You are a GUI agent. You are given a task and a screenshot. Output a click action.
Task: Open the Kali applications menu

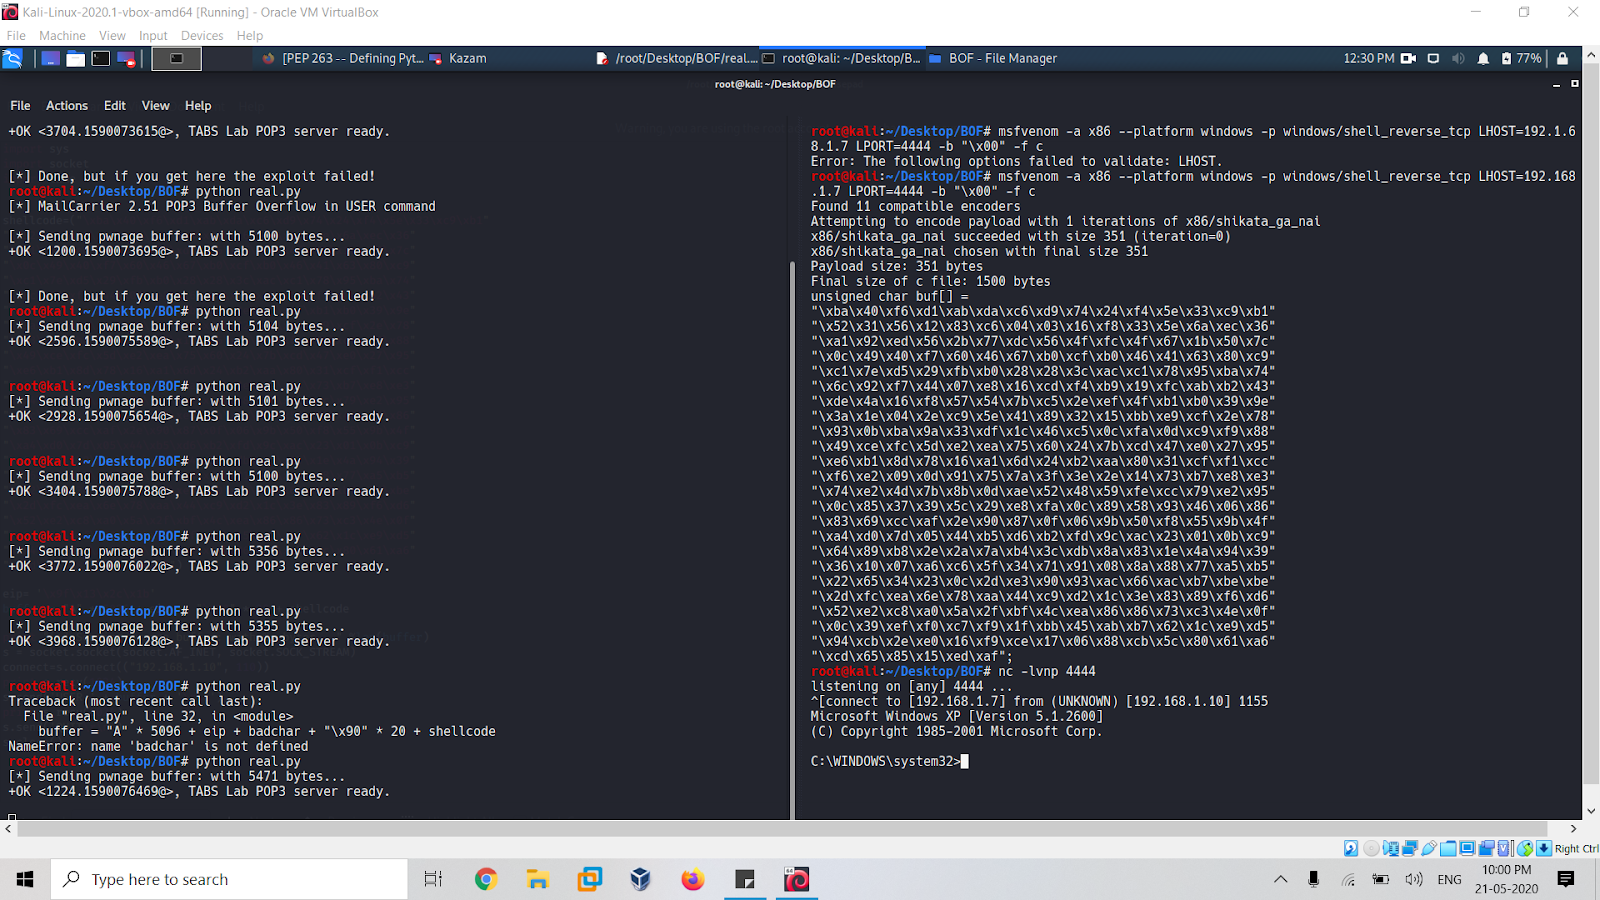click(x=12, y=59)
